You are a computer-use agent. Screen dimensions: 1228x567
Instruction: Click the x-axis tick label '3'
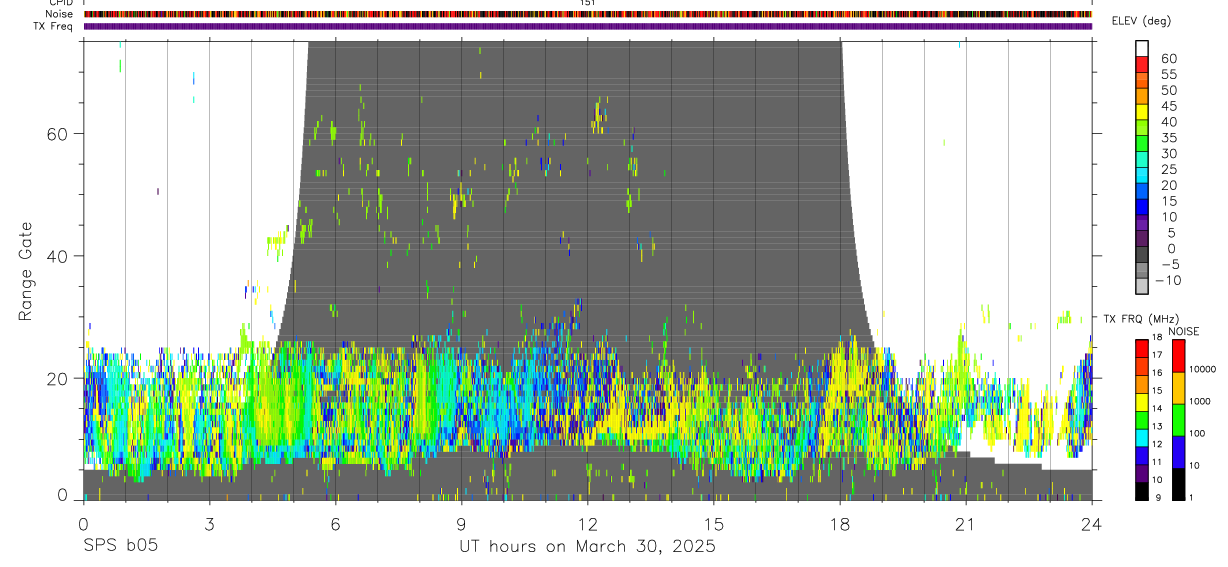coord(209,523)
